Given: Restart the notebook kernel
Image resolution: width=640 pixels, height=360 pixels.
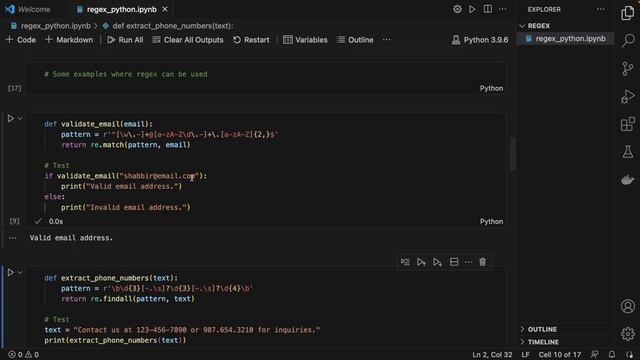Looking at the screenshot, I should click(251, 40).
